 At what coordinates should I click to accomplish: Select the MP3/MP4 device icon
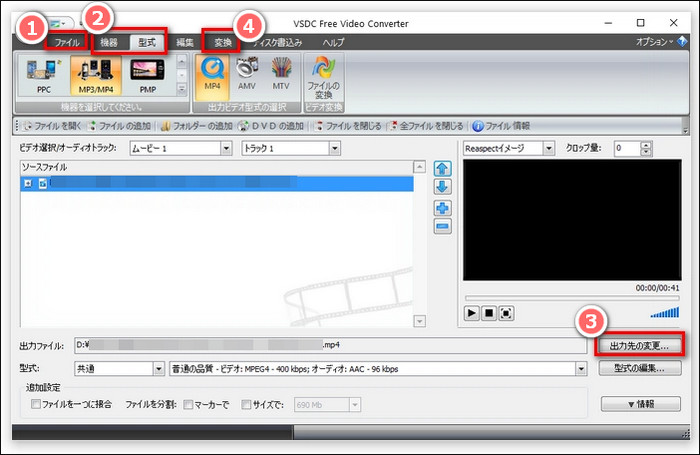[x=96, y=76]
